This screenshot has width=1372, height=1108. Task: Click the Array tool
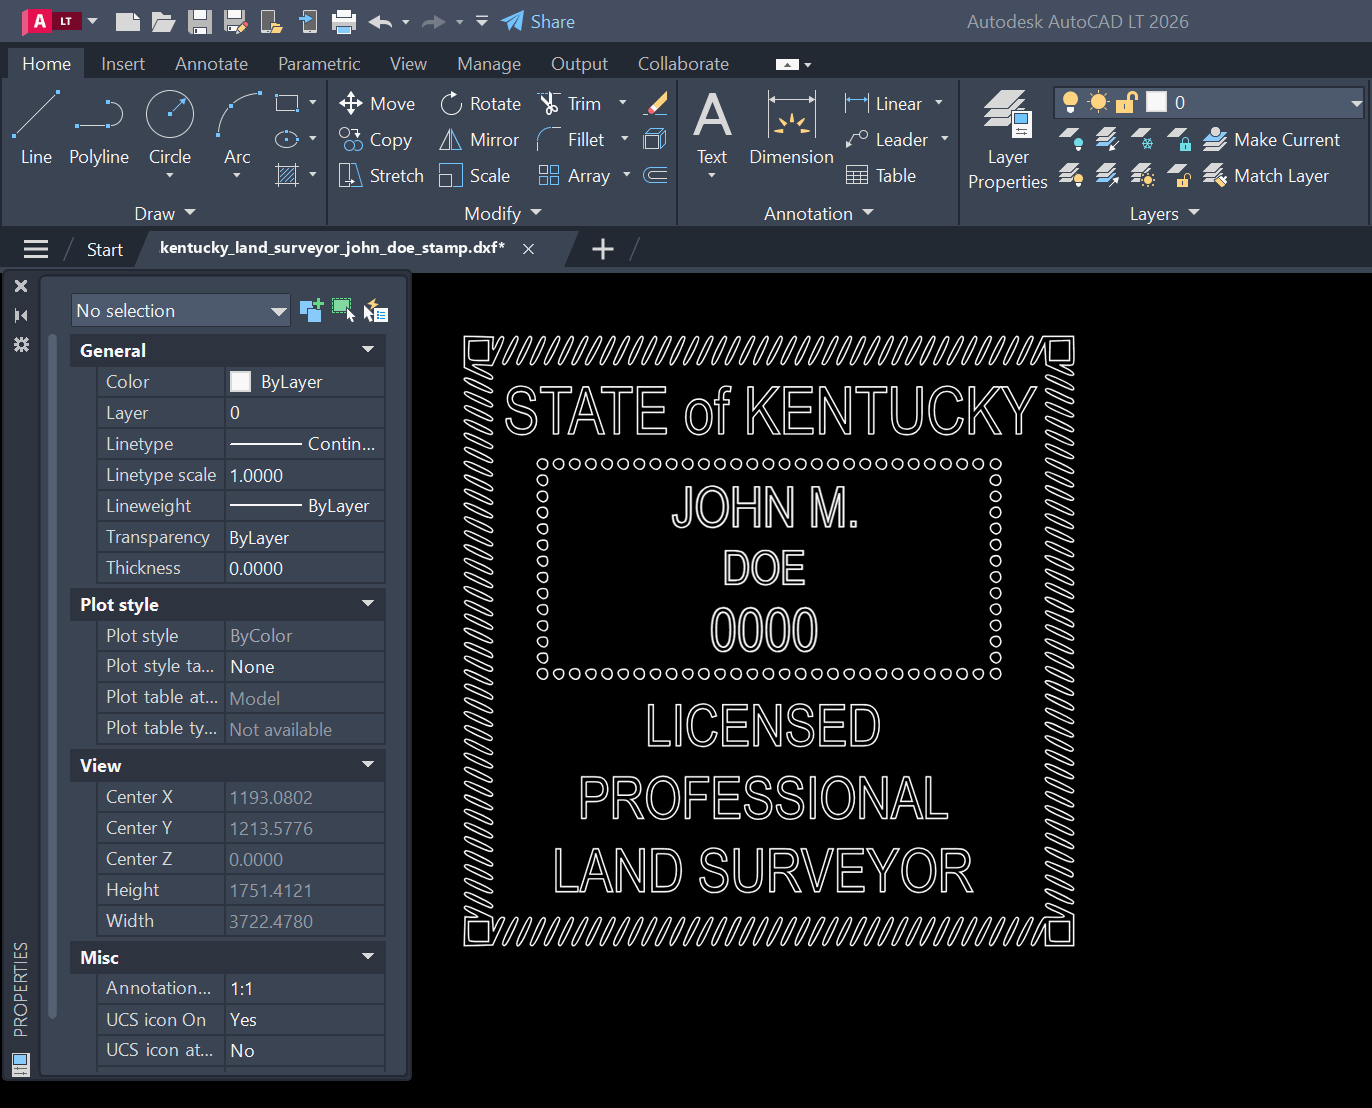[x=574, y=175]
